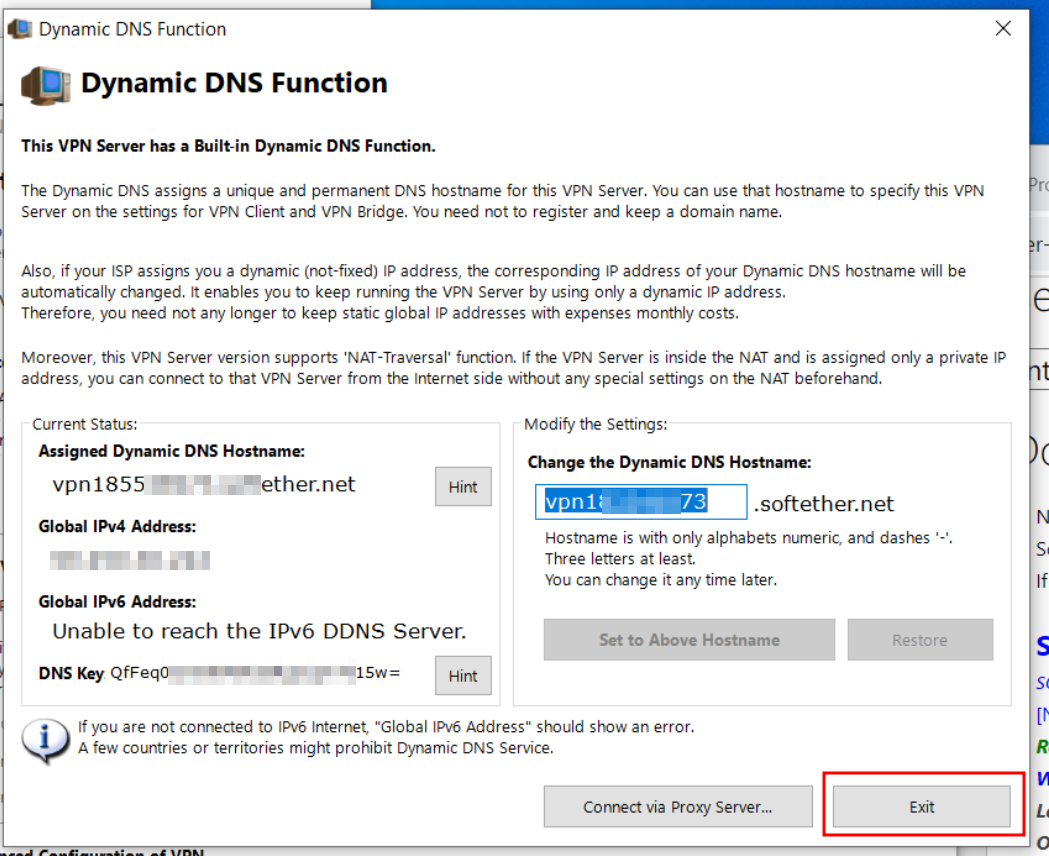Screen dimensions: 1049x856
Task: Exit the Dynamic DNS dialog
Action: click(921, 807)
